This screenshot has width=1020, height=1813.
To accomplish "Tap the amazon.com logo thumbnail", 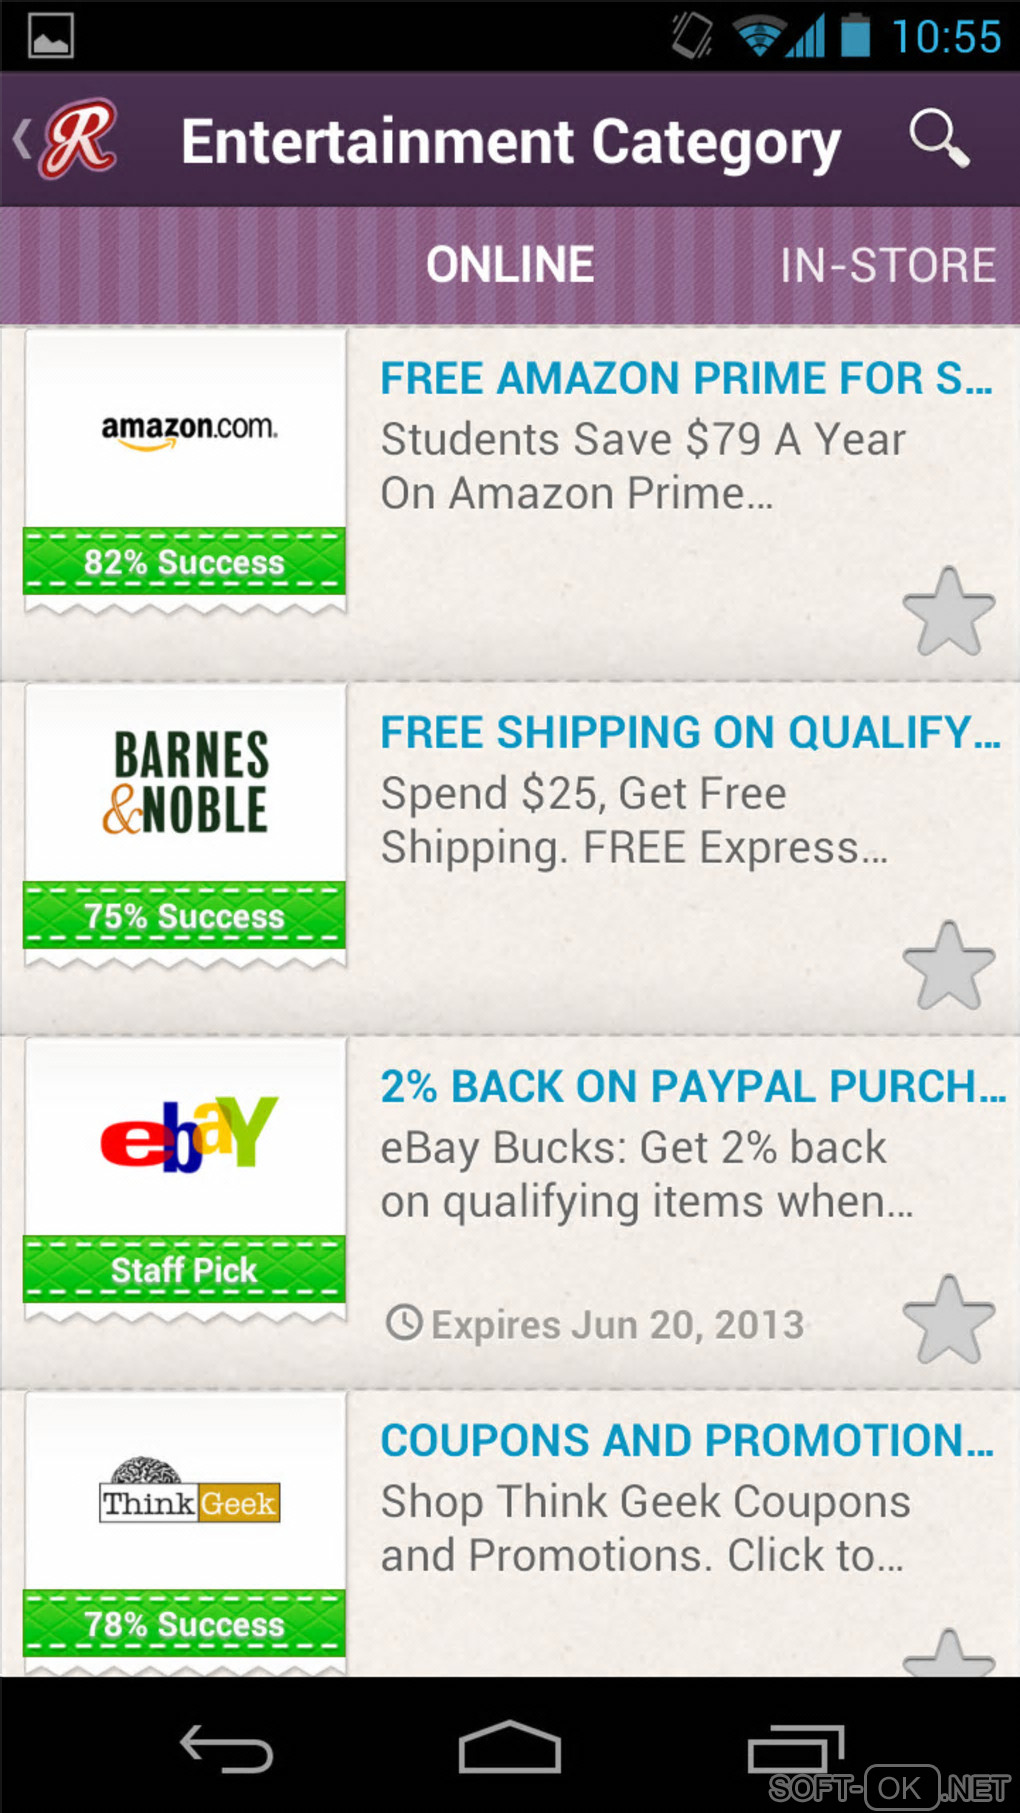I will 186,430.
